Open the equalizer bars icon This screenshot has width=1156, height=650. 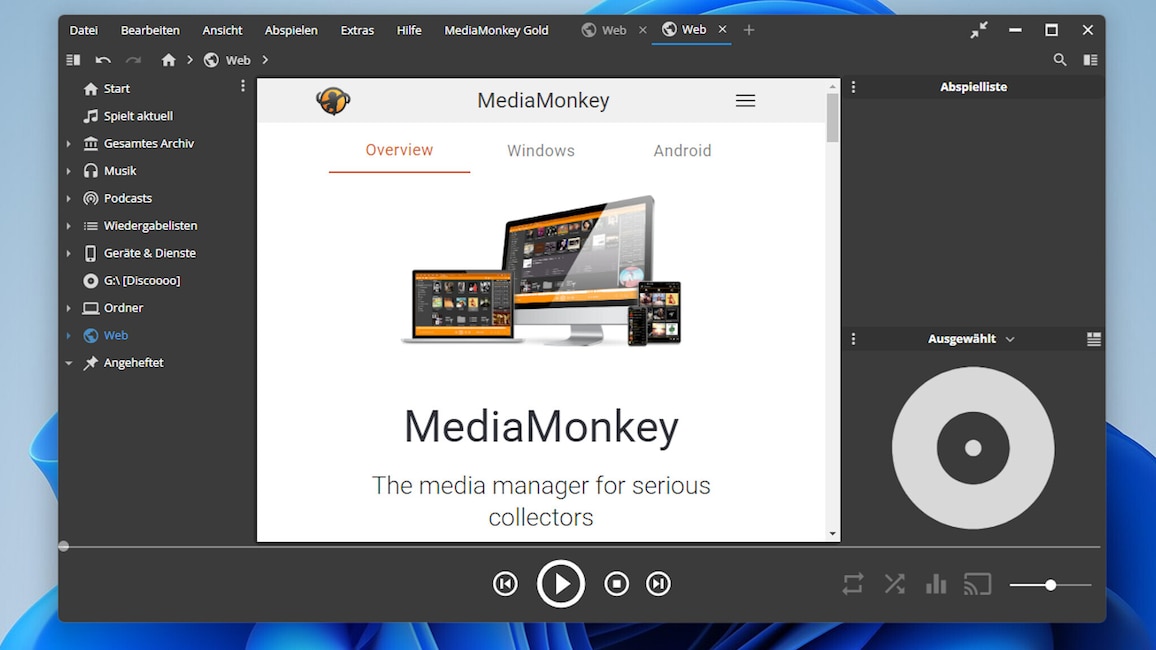(x=936, y=584)
